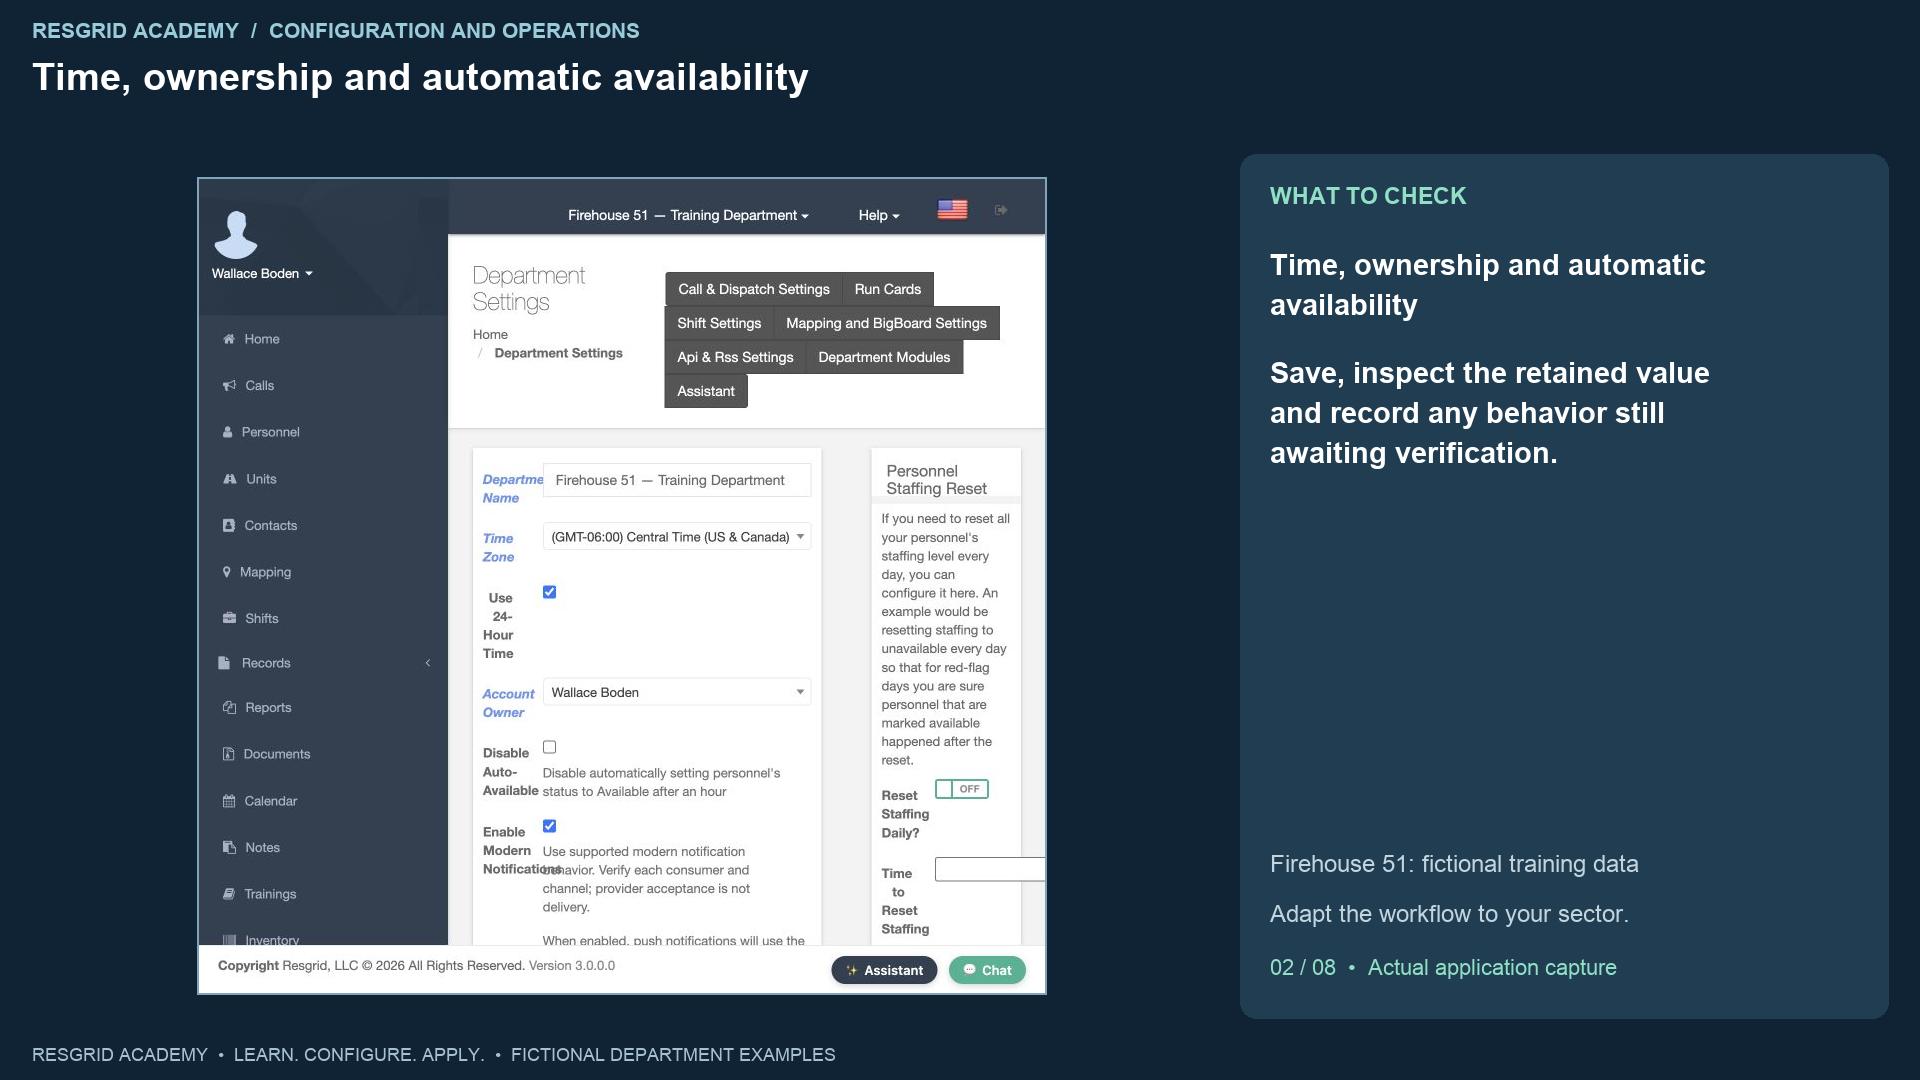Open Call & Dispatch Settings tab

point(754,289)
